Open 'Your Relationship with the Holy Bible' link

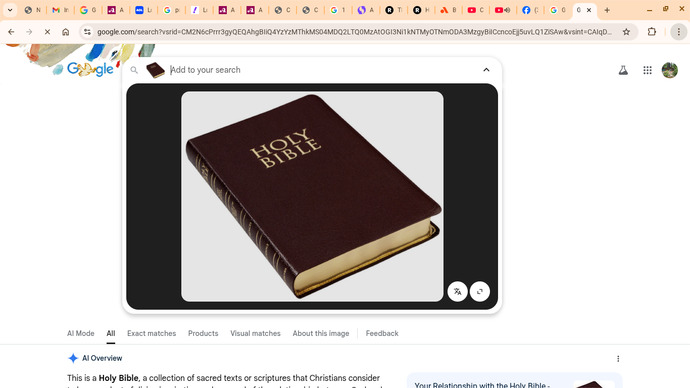[x=482, y=385]
